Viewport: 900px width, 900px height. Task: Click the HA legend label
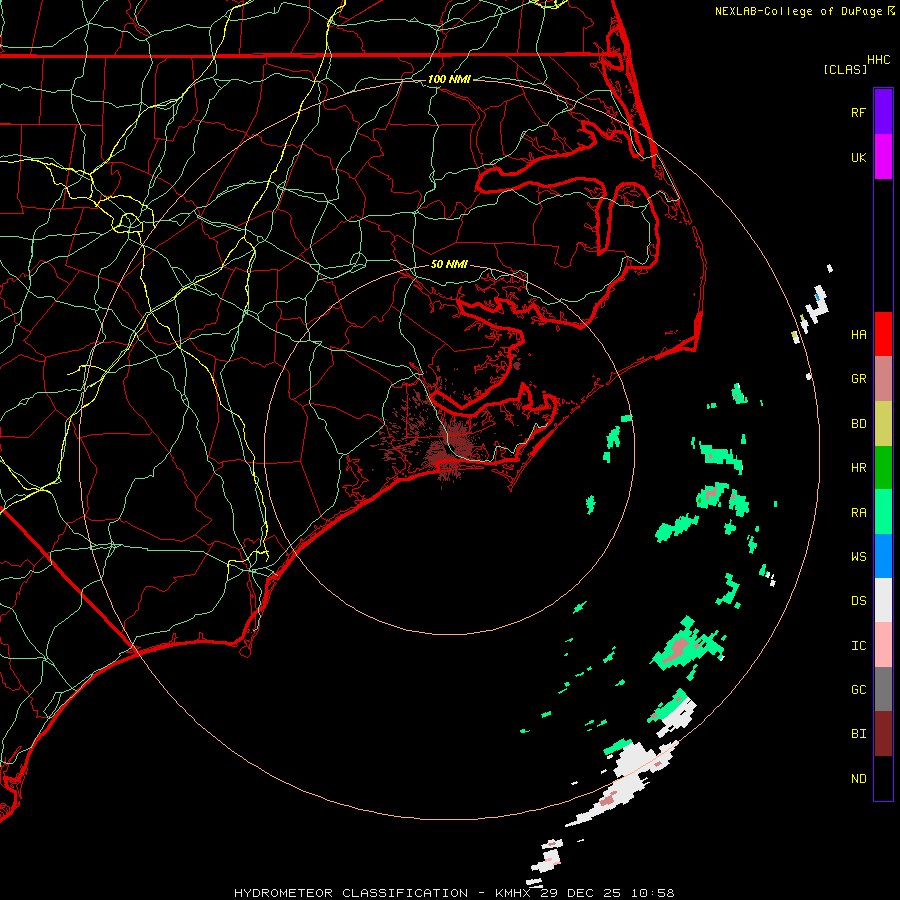click(858, 335)
